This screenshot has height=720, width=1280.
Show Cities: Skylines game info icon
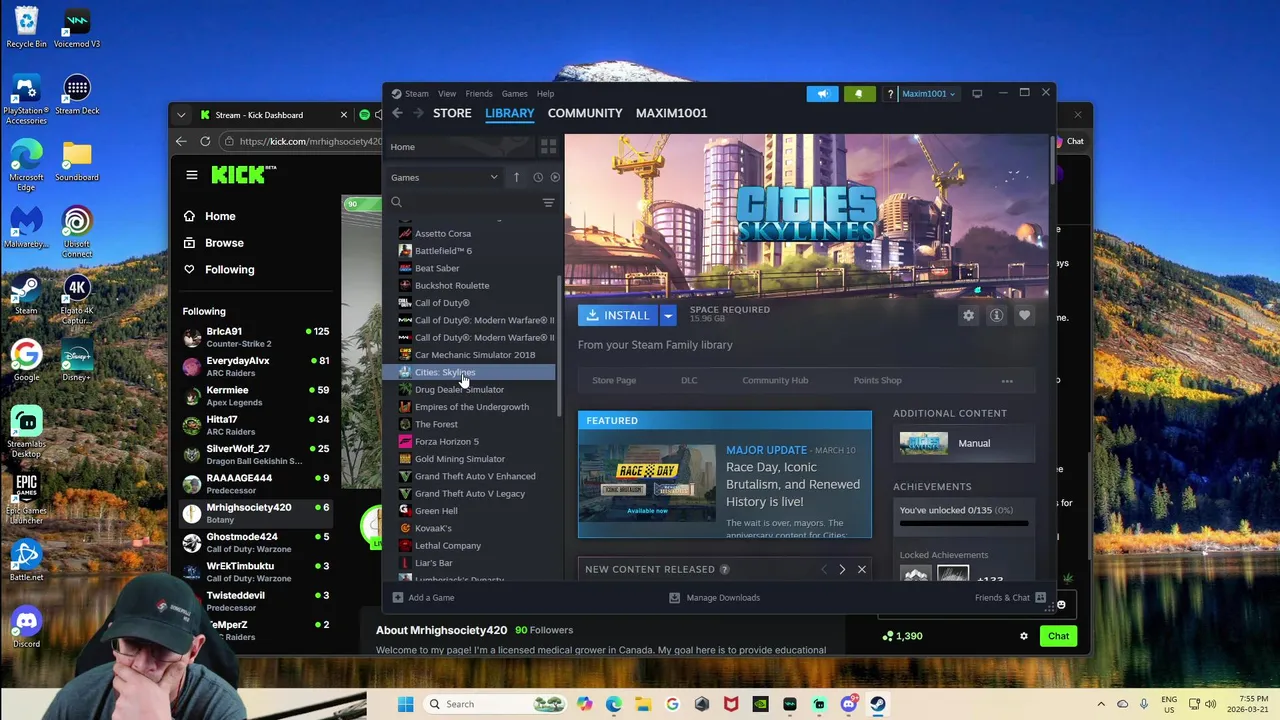(996, 315)
